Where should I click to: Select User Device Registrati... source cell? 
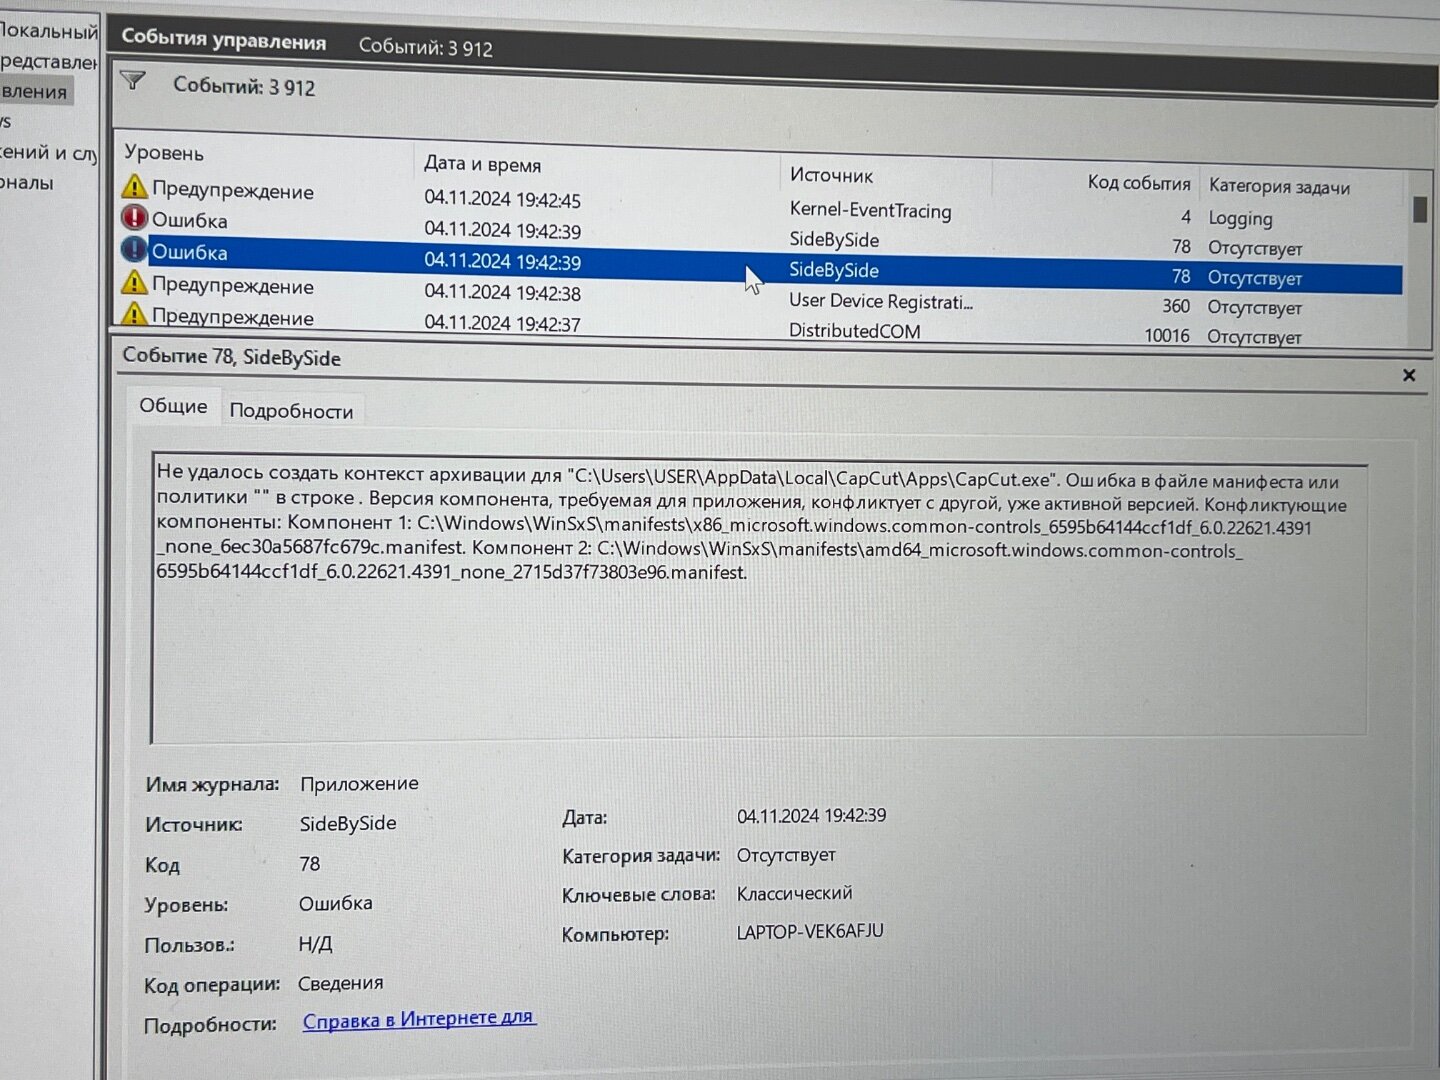[x=880, y=301]
